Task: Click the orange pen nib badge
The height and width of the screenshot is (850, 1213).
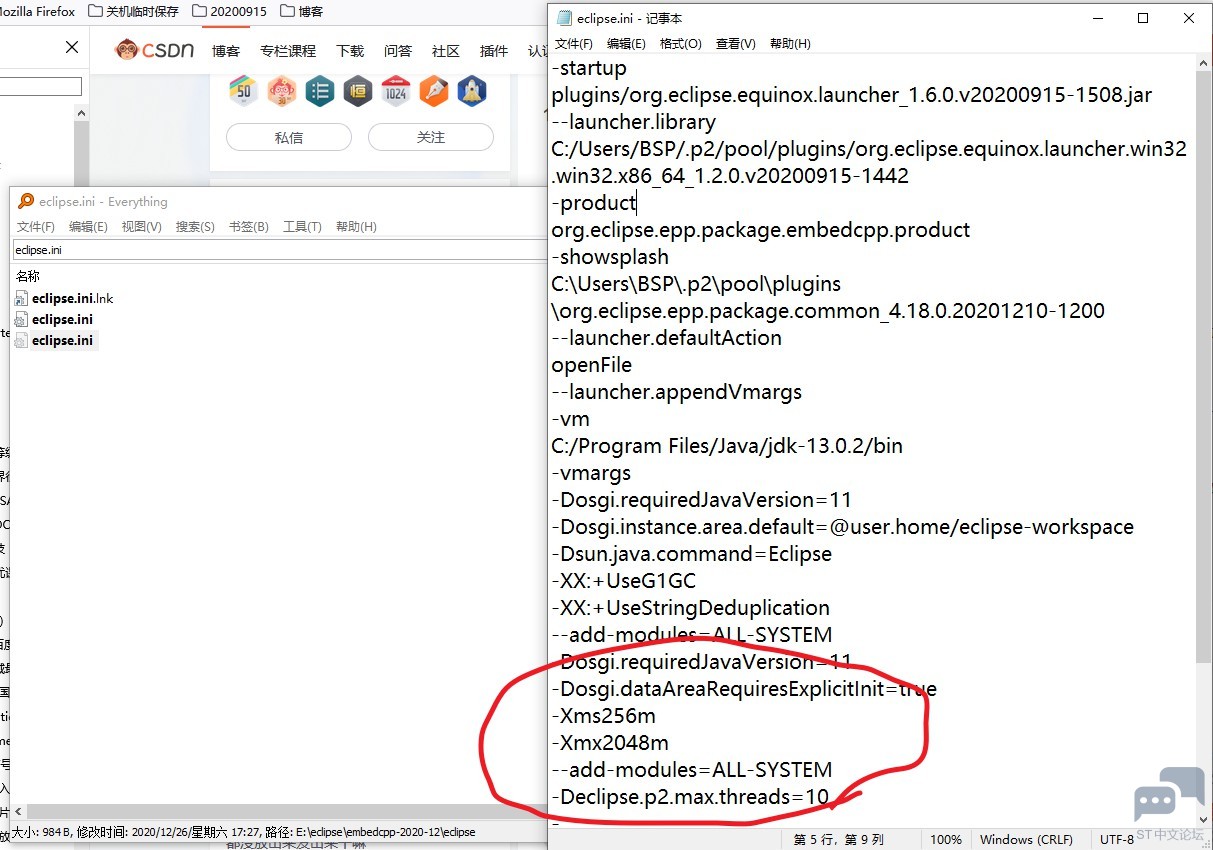Action: pyautogui.click(x=434, y=92)
